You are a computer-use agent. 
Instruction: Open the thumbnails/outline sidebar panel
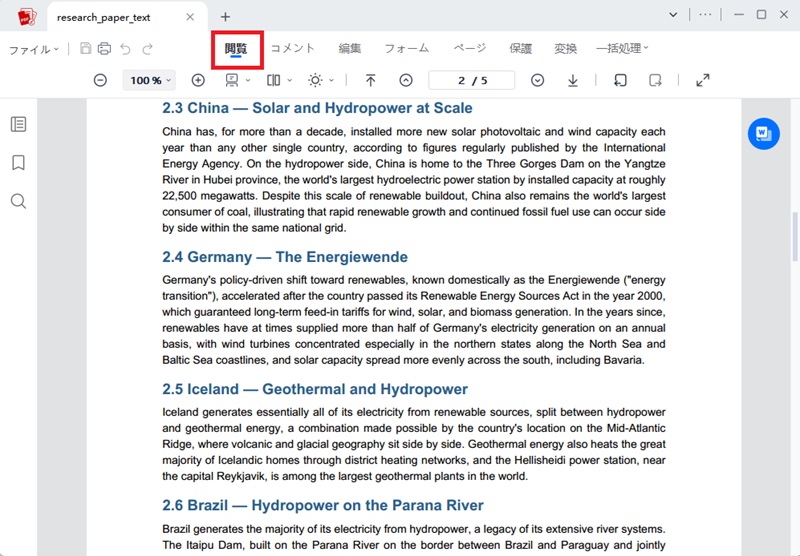click(x=18, y=124)
